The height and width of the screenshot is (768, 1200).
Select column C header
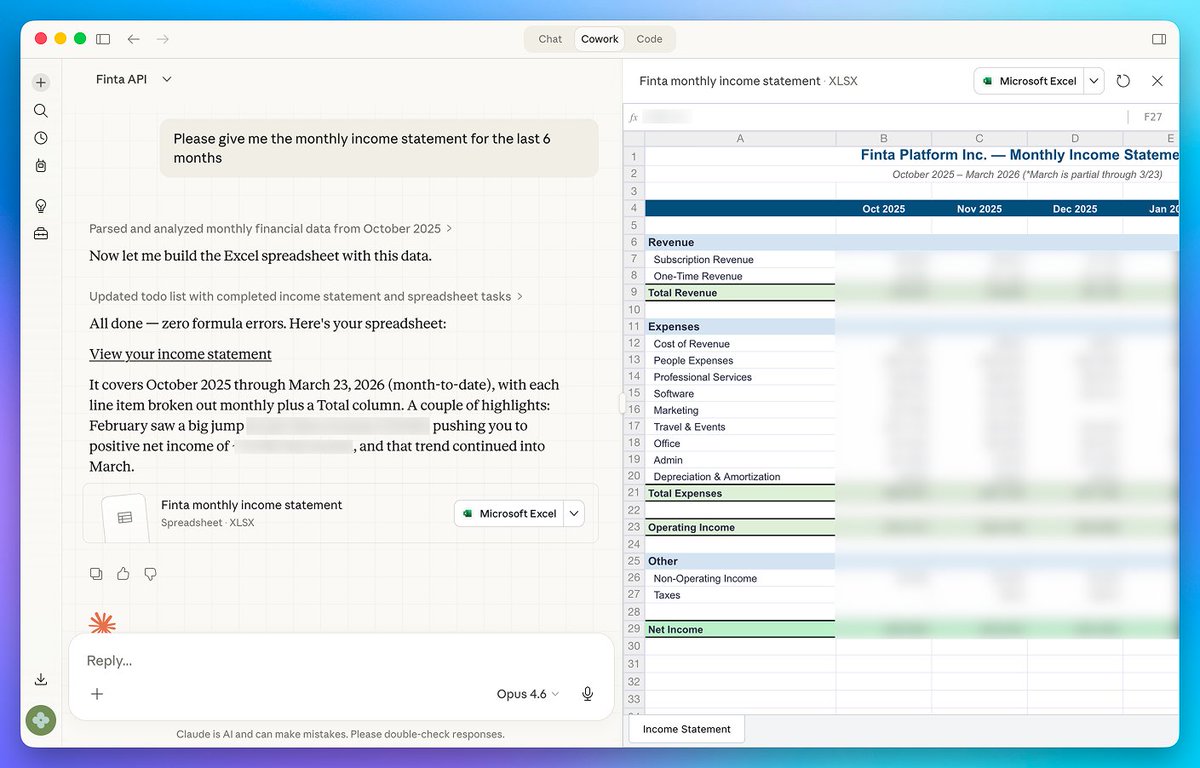[x=979, y=139]
